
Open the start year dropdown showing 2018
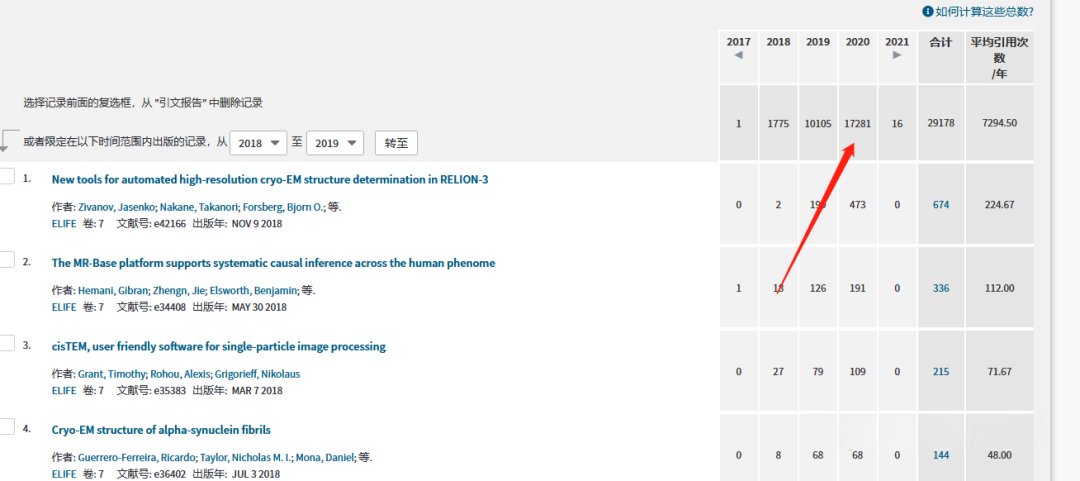coord(258,143)
